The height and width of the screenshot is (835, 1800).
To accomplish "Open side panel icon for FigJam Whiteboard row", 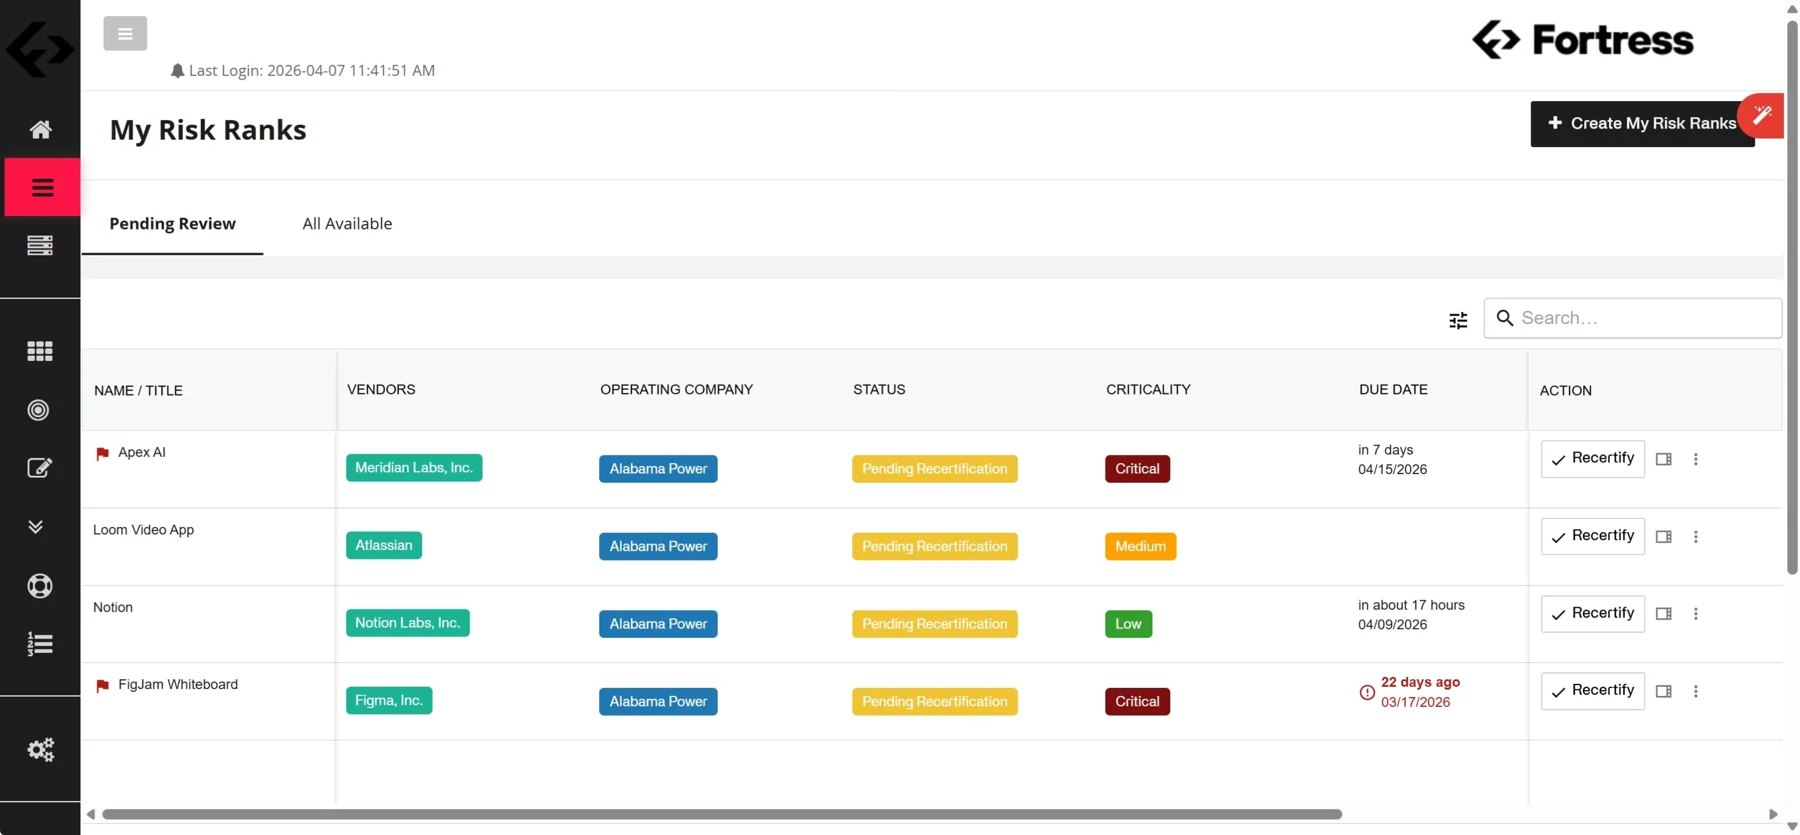I will tap(1664, 691).
